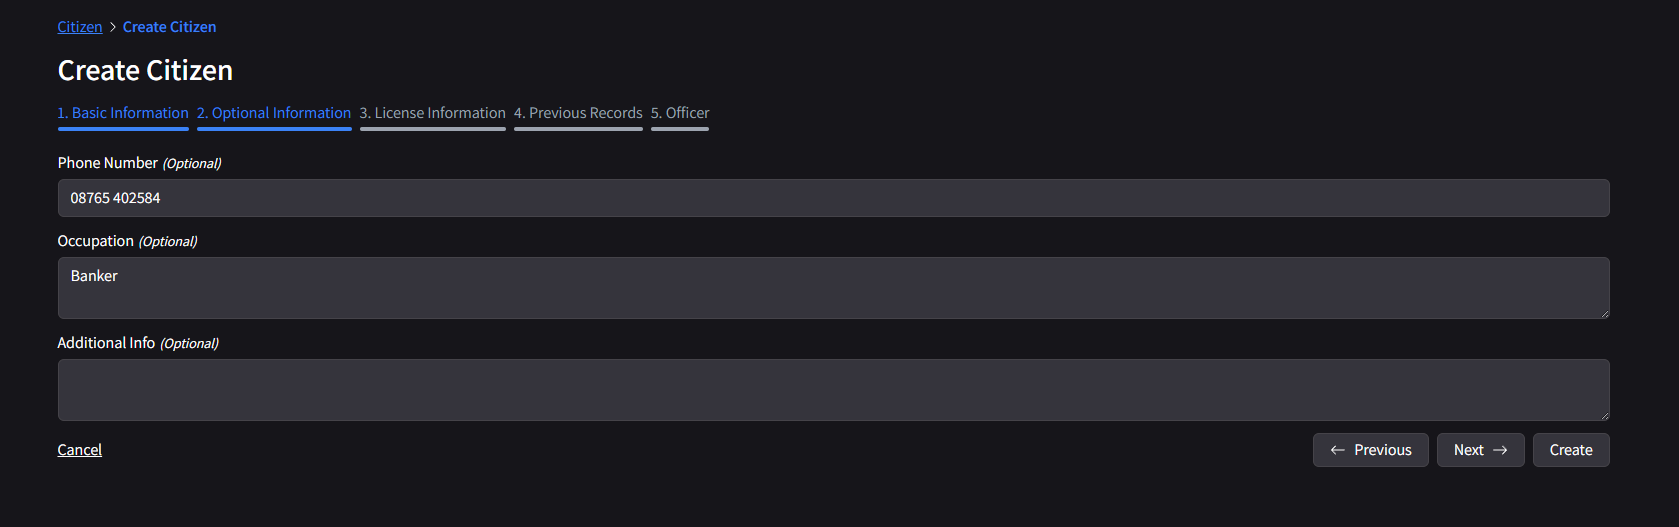1679x527 pixels.
Task: Click the left arrow icon on Previous
Action: coord(1337,450)
